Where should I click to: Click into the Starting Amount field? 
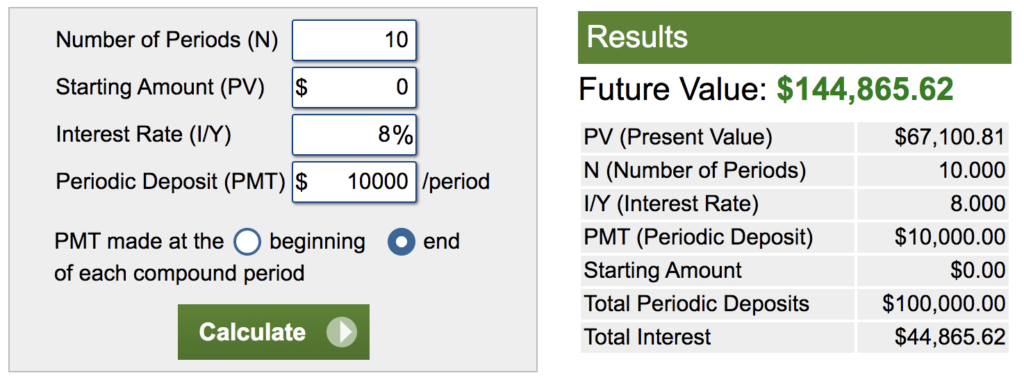click(354, 87)
